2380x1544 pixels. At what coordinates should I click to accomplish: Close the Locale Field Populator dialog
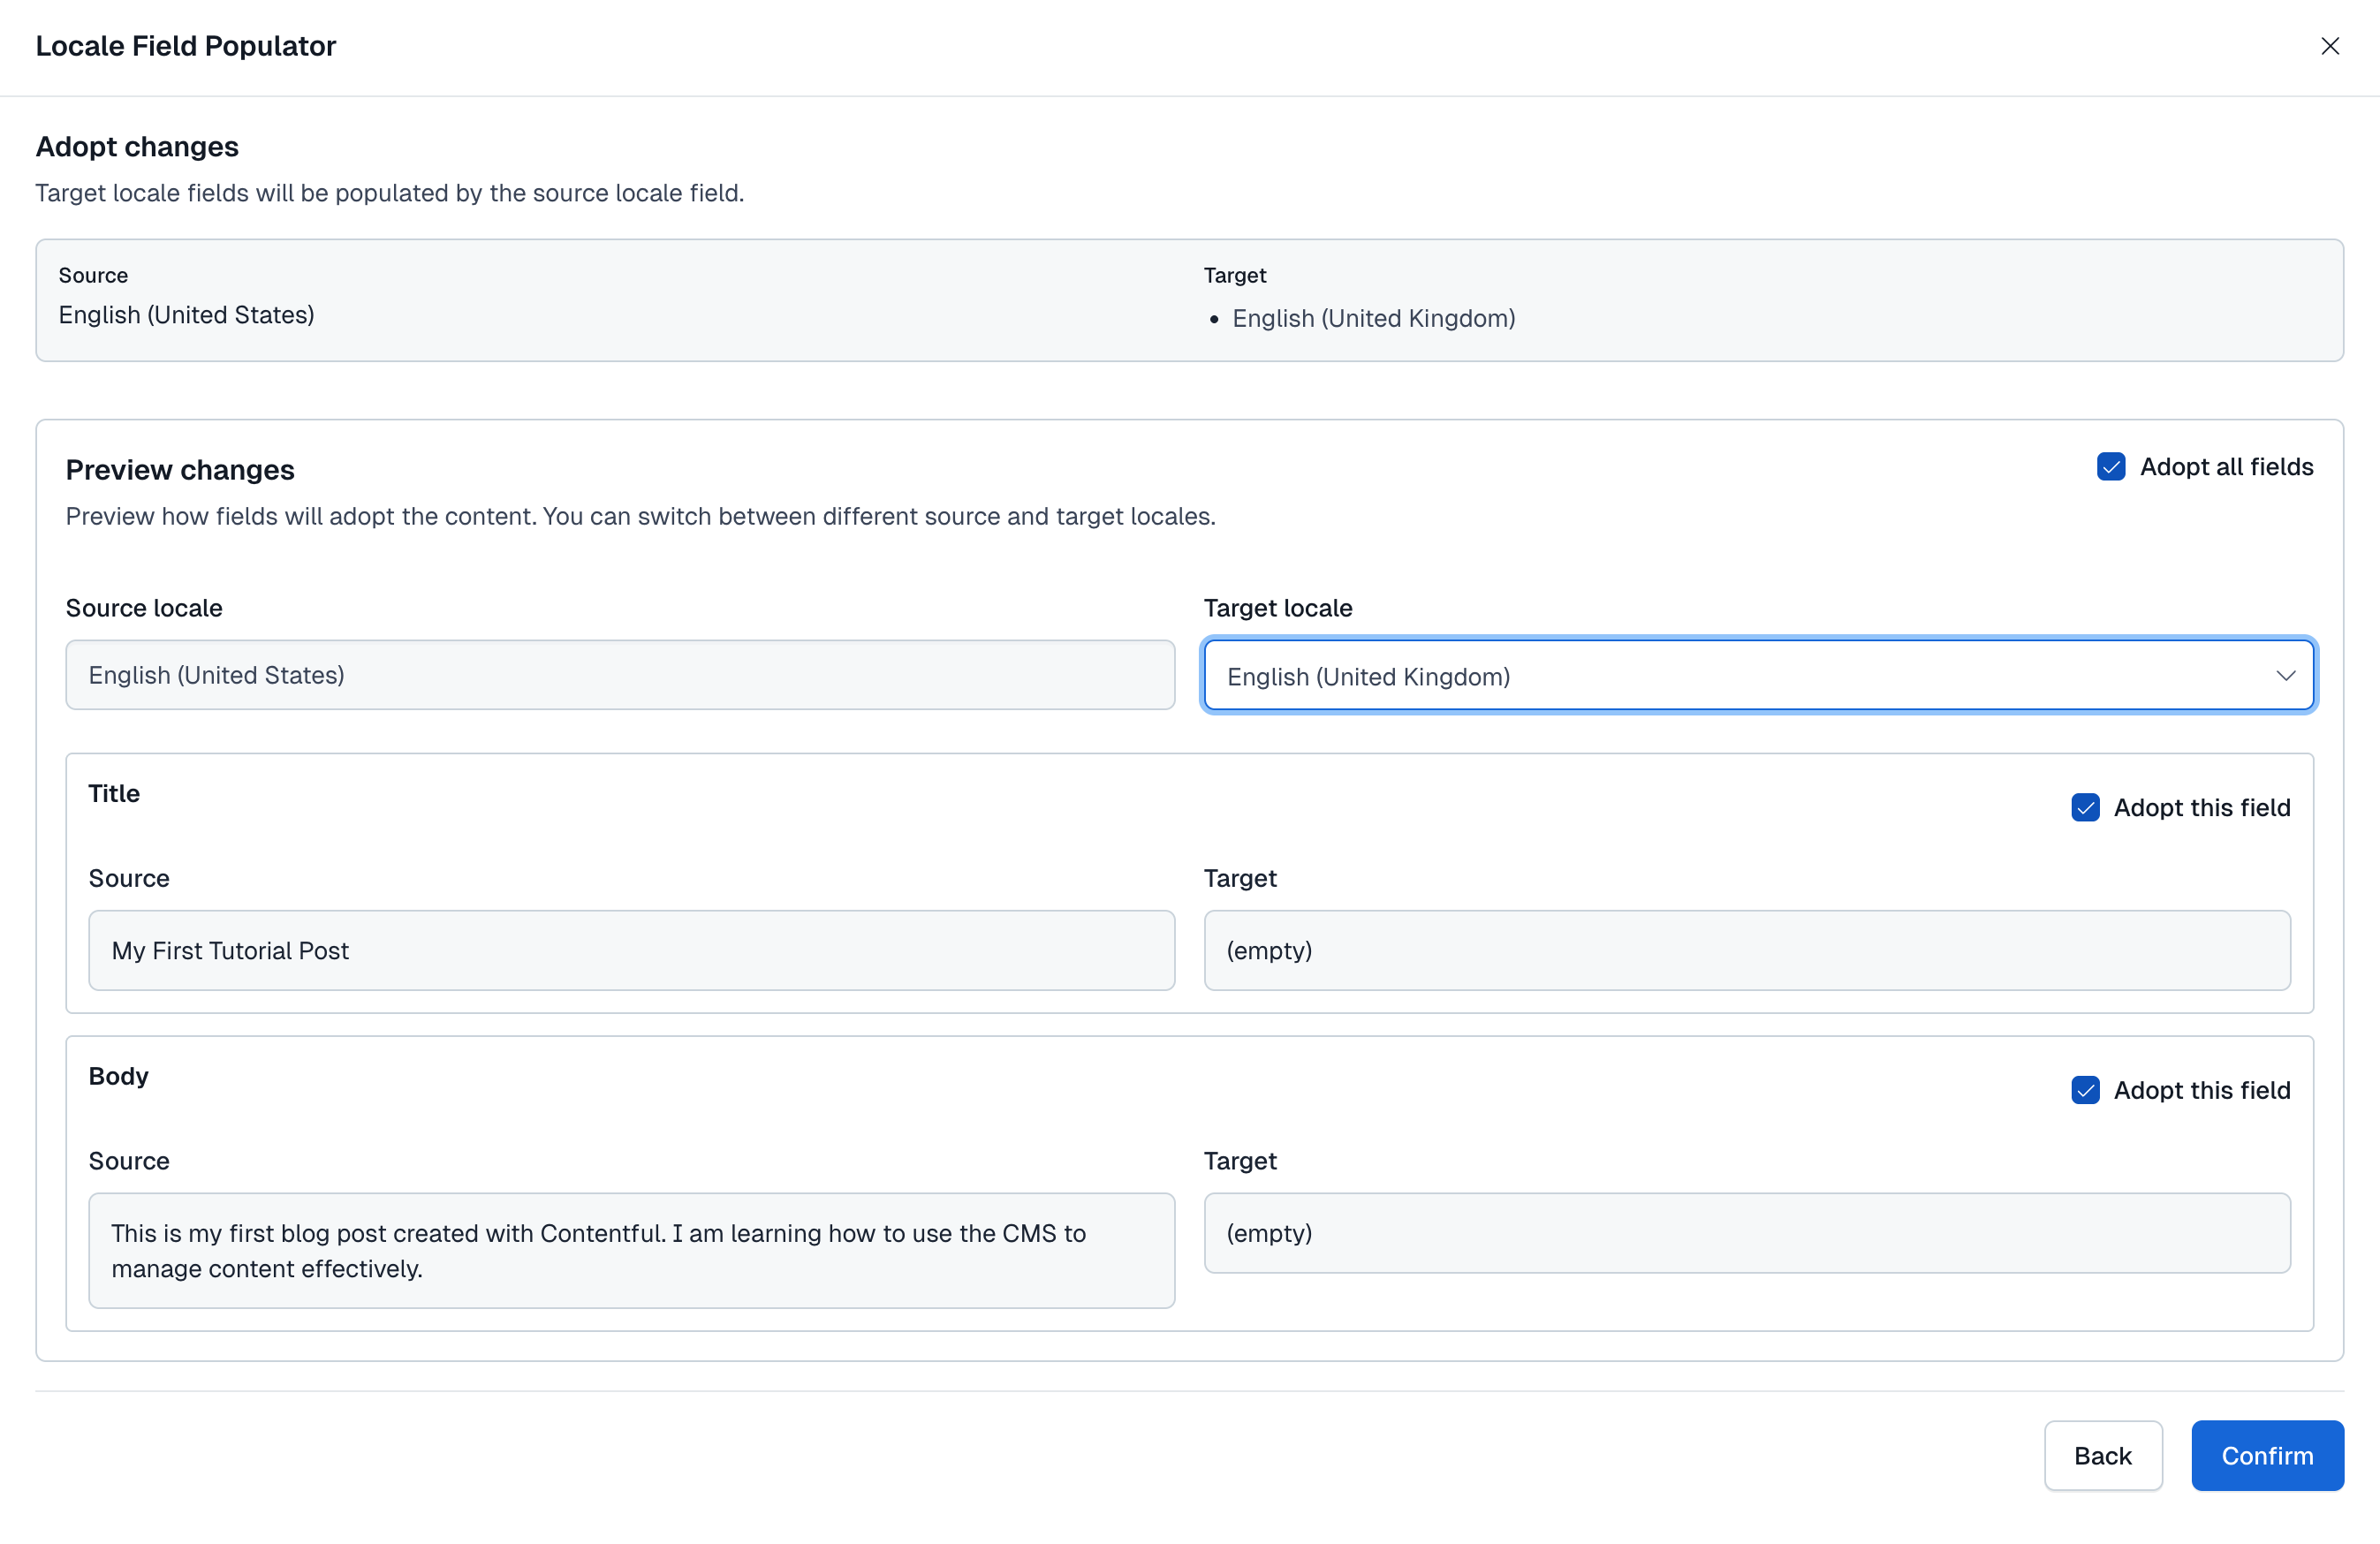2329,46
